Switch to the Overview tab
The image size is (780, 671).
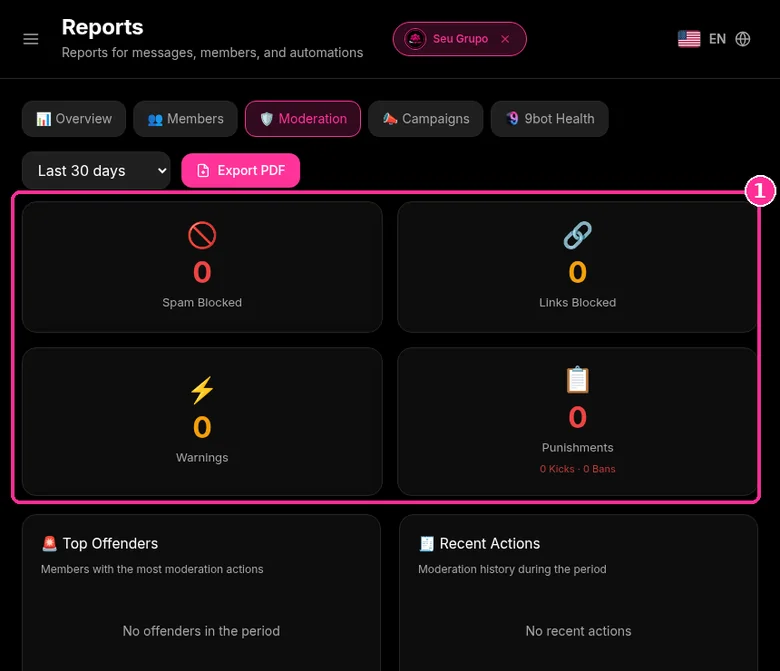pyautogui.click(x=74, y=119)
